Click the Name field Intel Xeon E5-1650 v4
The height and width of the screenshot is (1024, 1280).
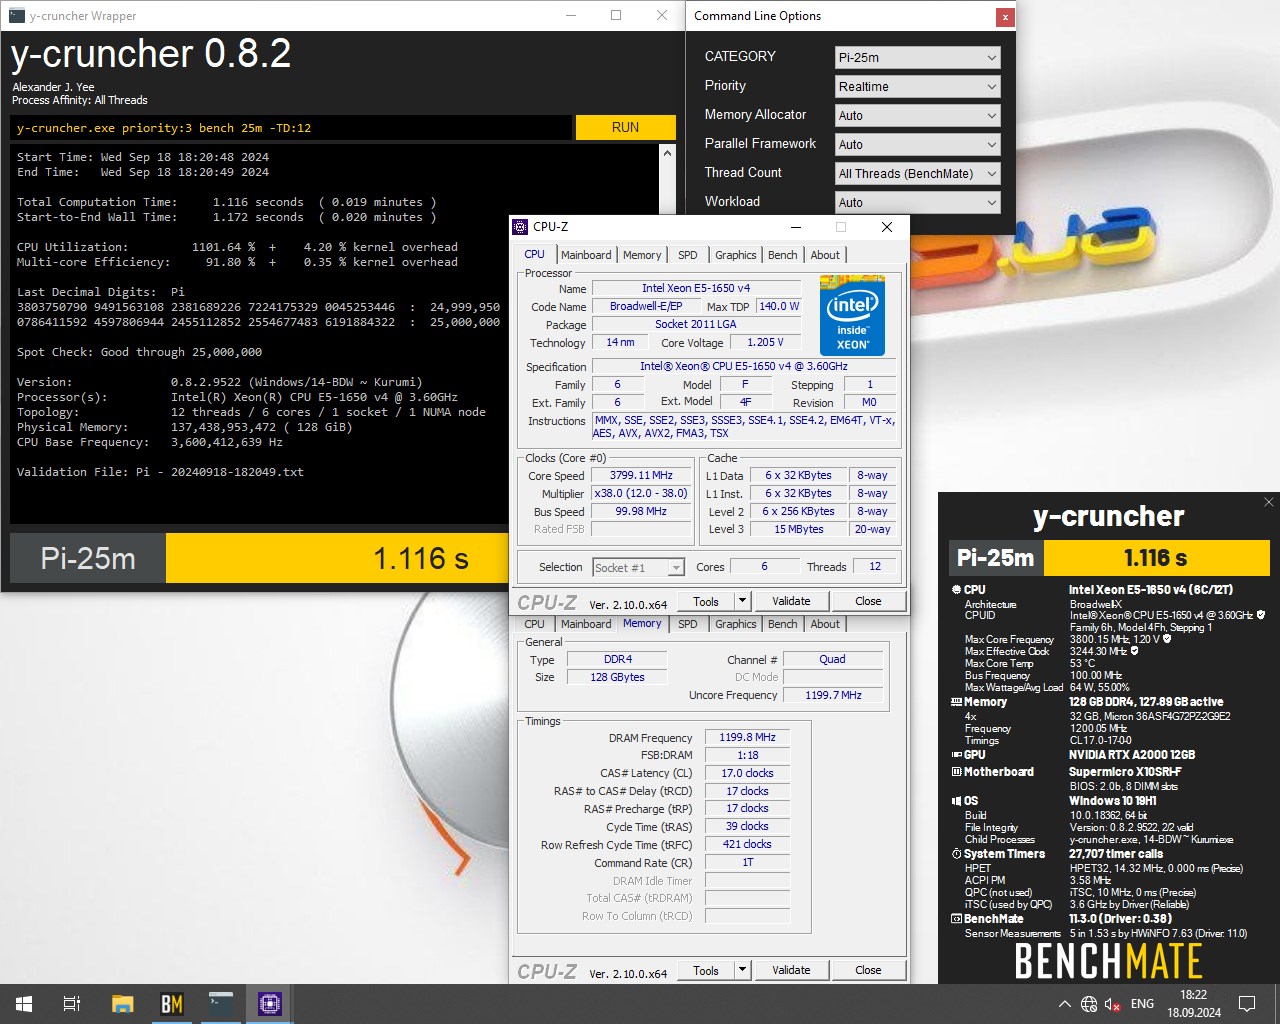tap(695, 288)
